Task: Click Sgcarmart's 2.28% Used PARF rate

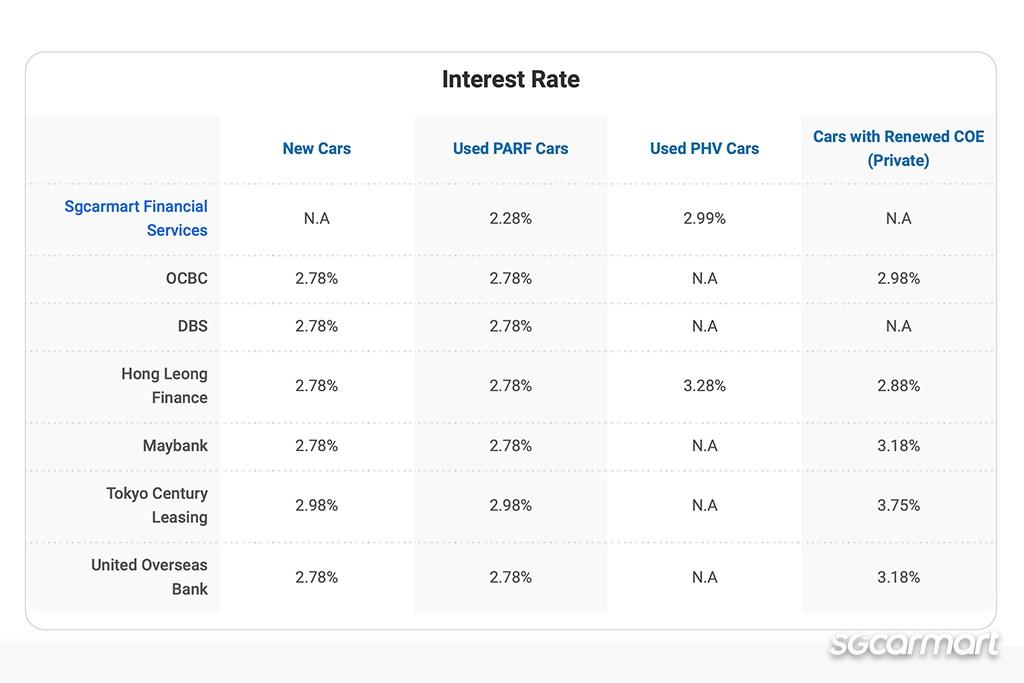Action: [510, 218]
